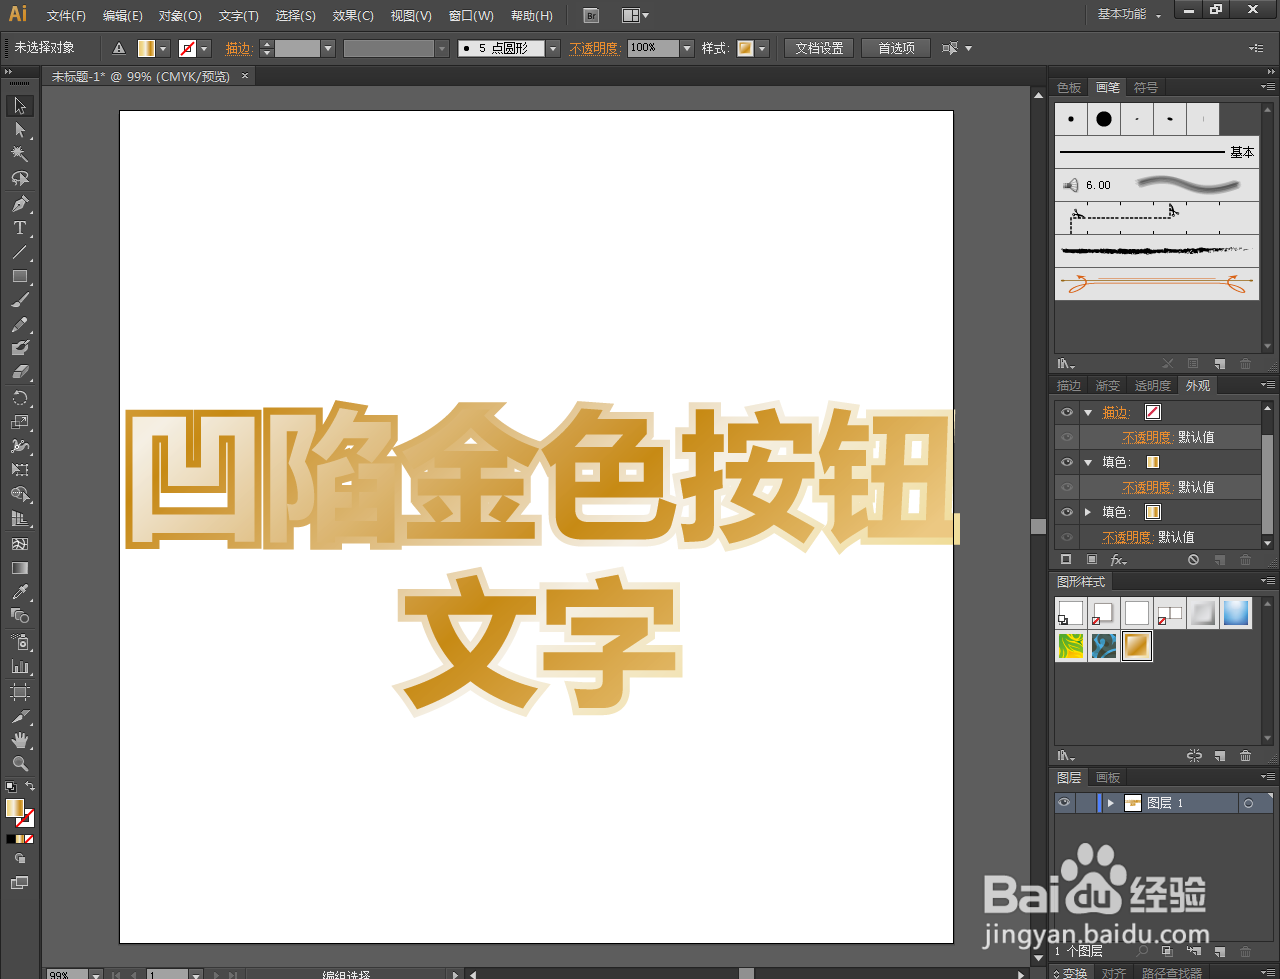Select the Gradient tool

(20, 567)
